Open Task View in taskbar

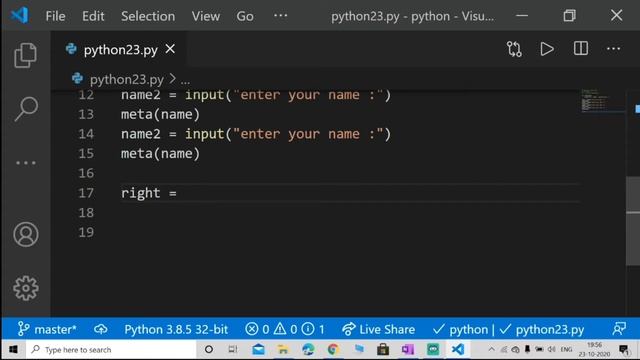click(233, 349)
